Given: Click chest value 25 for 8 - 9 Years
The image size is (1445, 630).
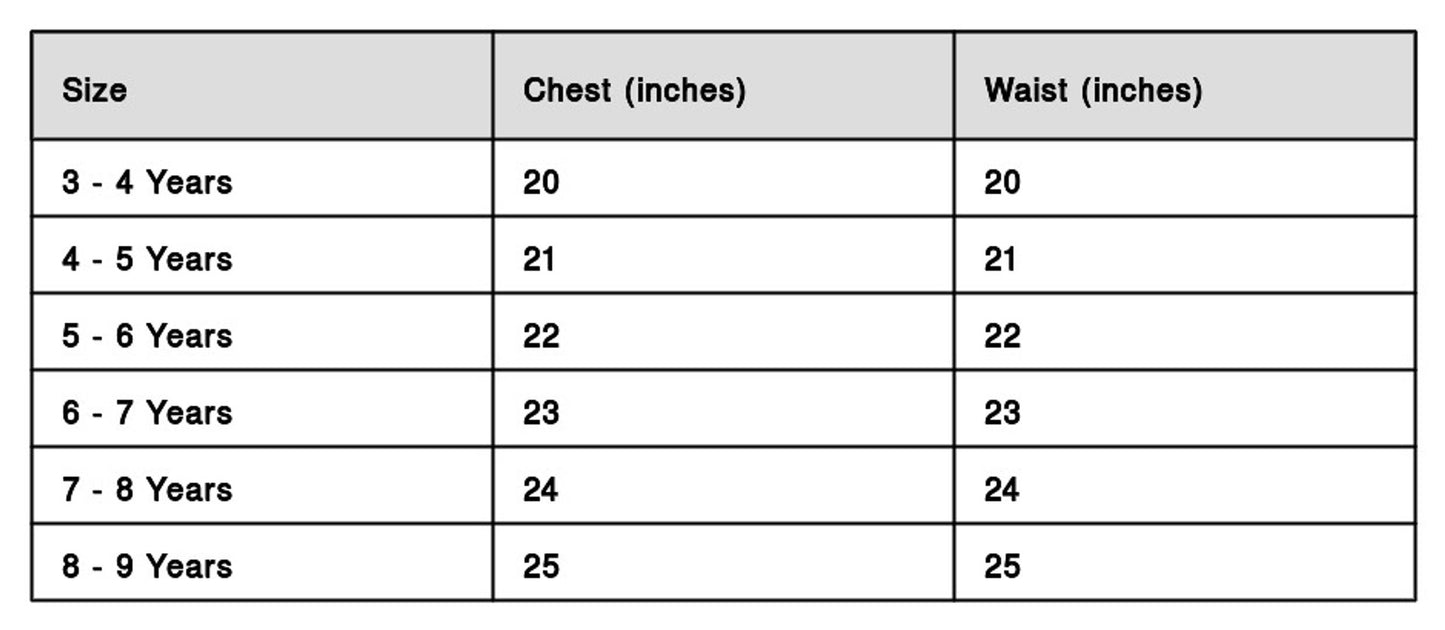Looking at the screenshot, I should point(541,566).
